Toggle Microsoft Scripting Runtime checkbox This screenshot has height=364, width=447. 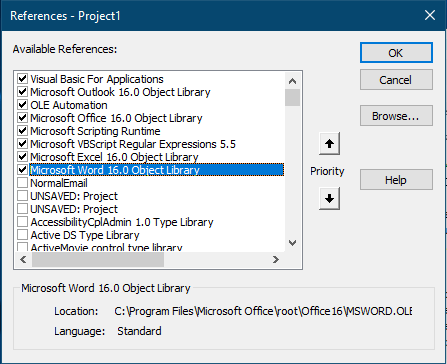click(x=22, y=131)
